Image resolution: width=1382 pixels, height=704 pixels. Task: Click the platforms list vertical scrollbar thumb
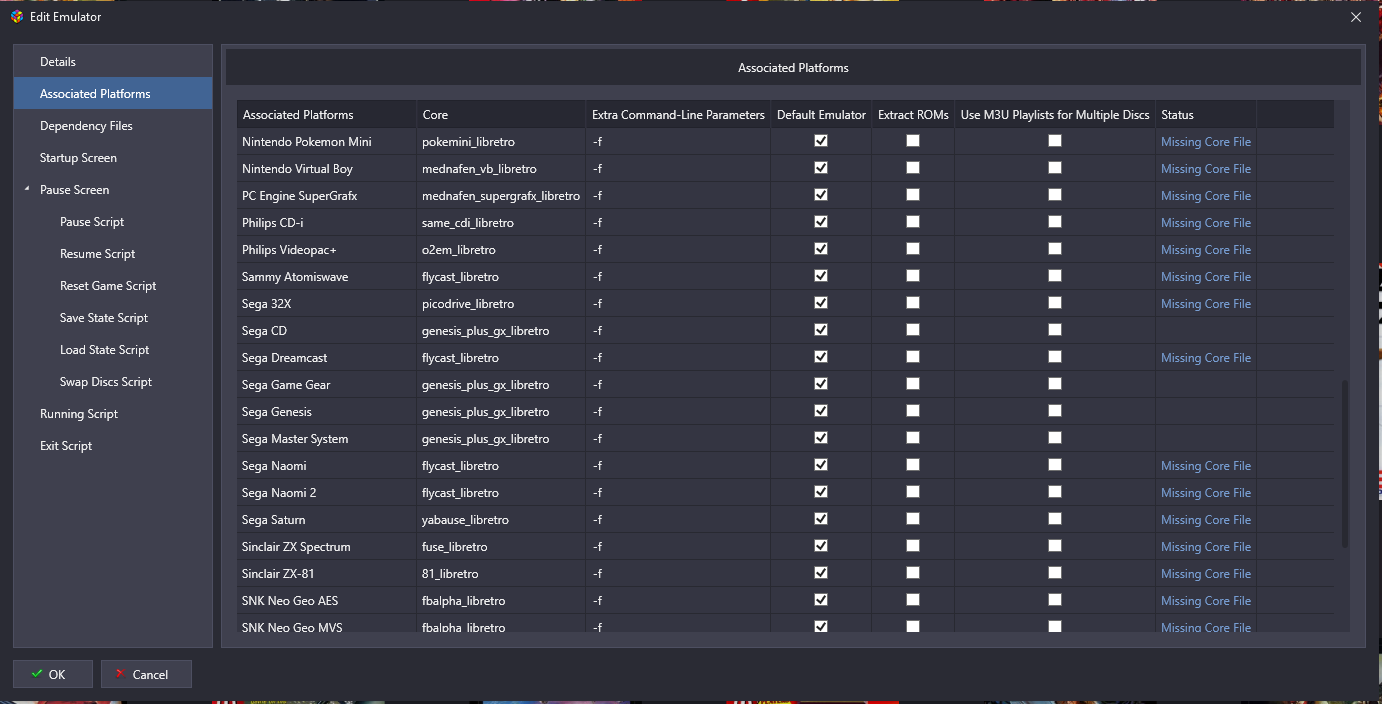pyautogui.click(x=1345, y=464)
